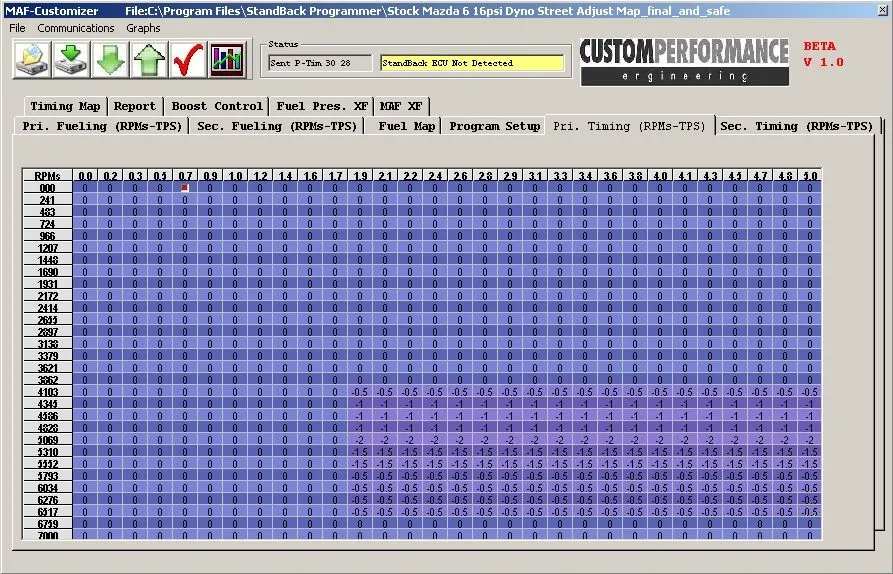Switch to the Report tab
This screenshot has width=893, height=574.
click(x=134, y=106)
